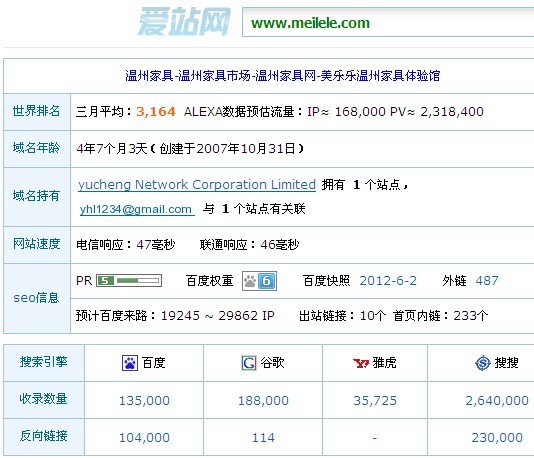Click the PageRank progress bar
Screen dimensions: 534x458
138,281
